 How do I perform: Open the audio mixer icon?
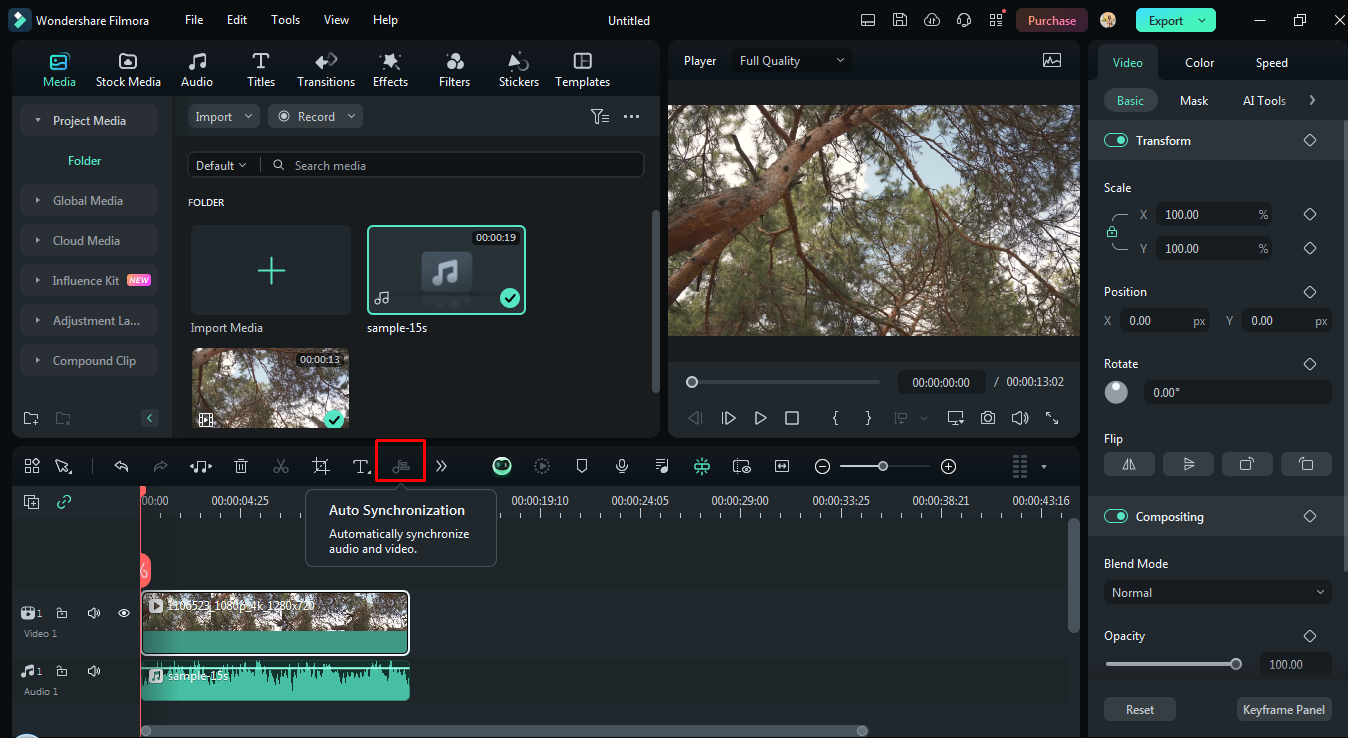[x=662, y=466]
